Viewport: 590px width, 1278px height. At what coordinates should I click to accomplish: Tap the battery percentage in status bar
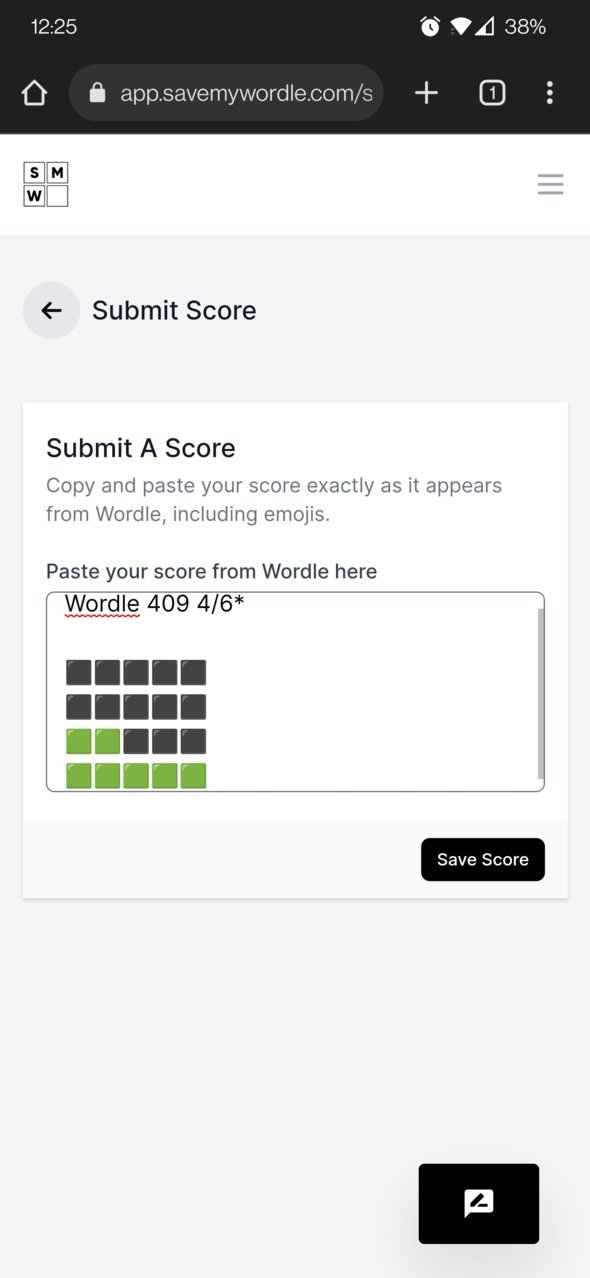(525, 27)
